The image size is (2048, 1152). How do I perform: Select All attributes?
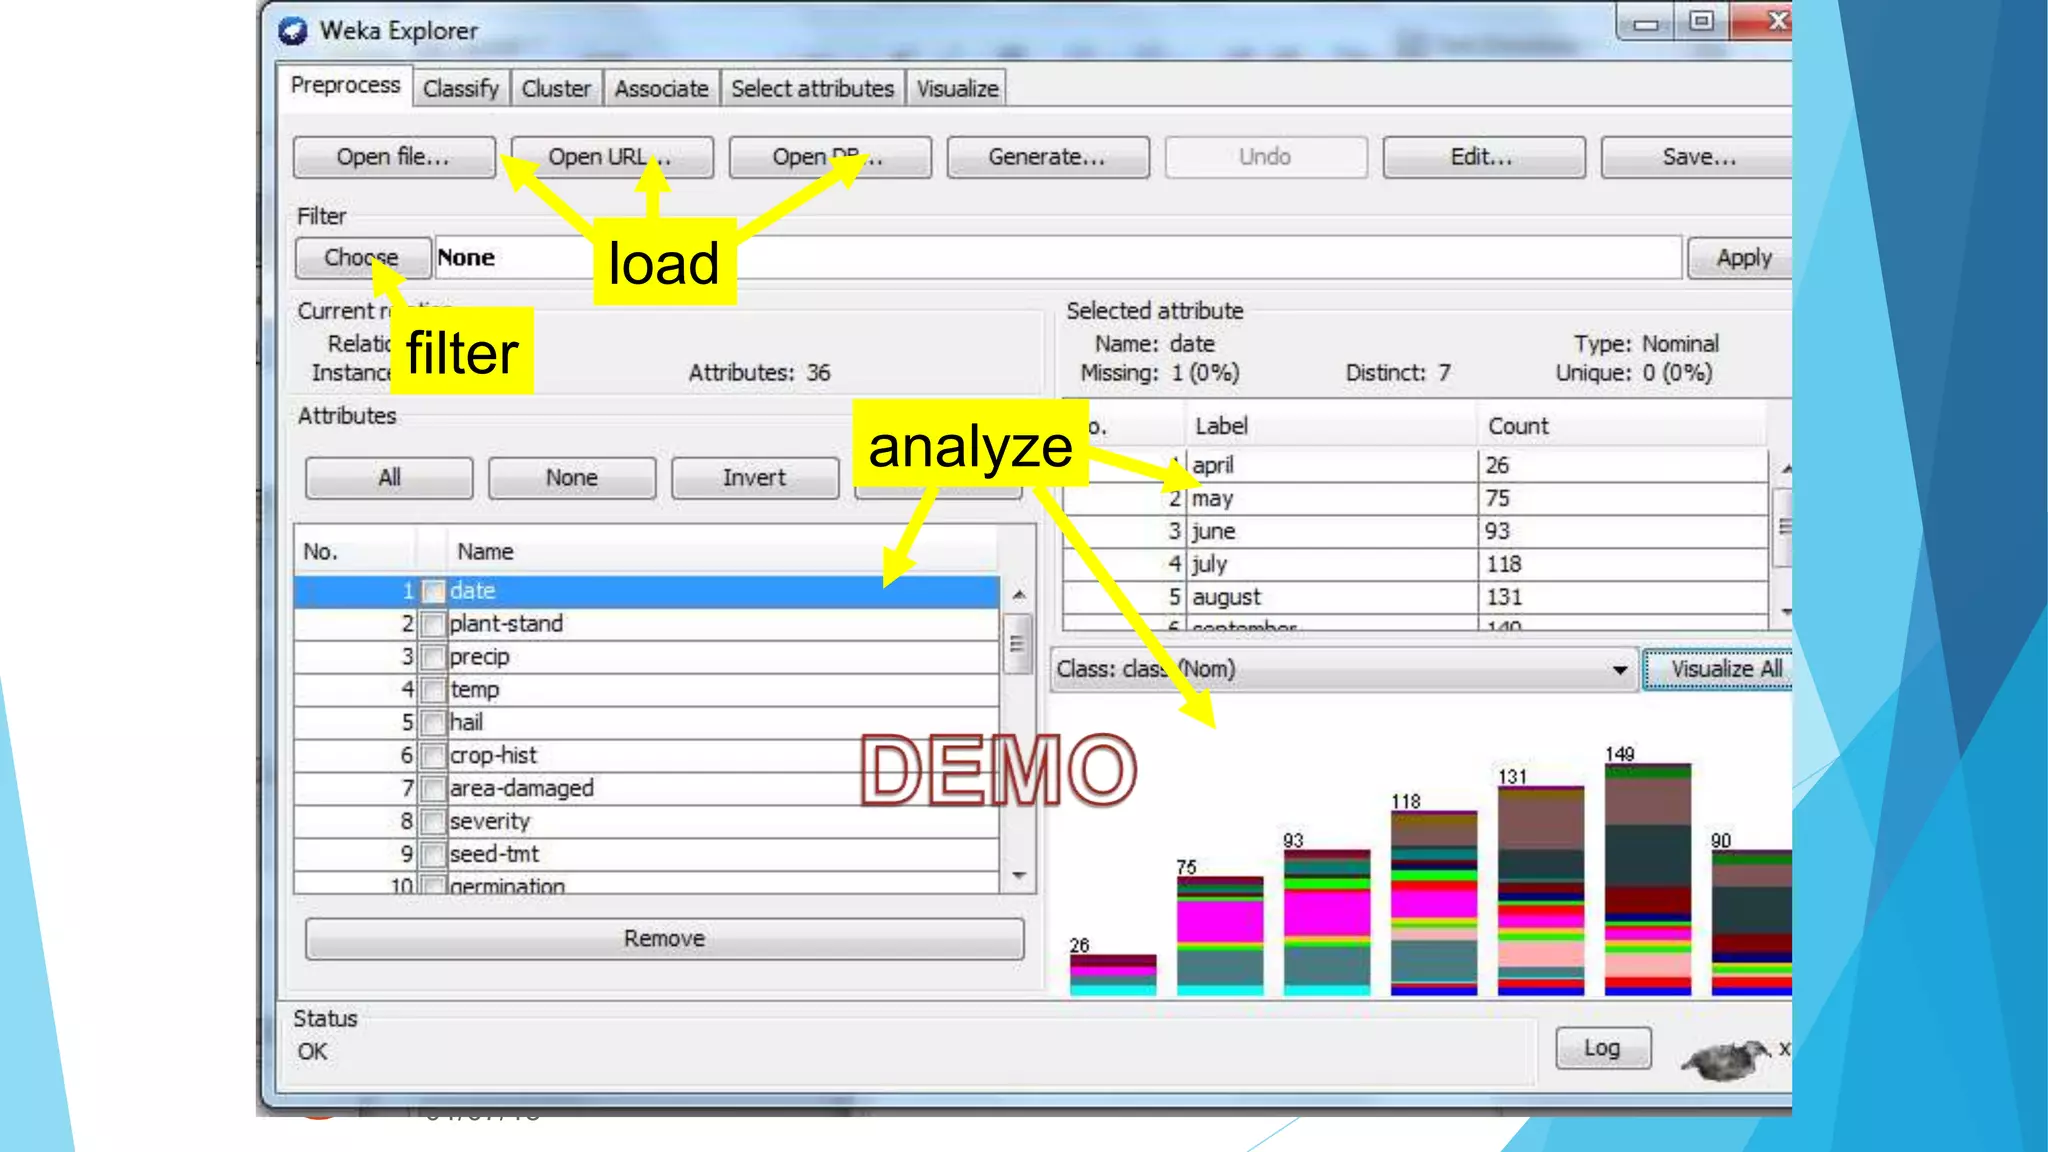tap(389, 478)
